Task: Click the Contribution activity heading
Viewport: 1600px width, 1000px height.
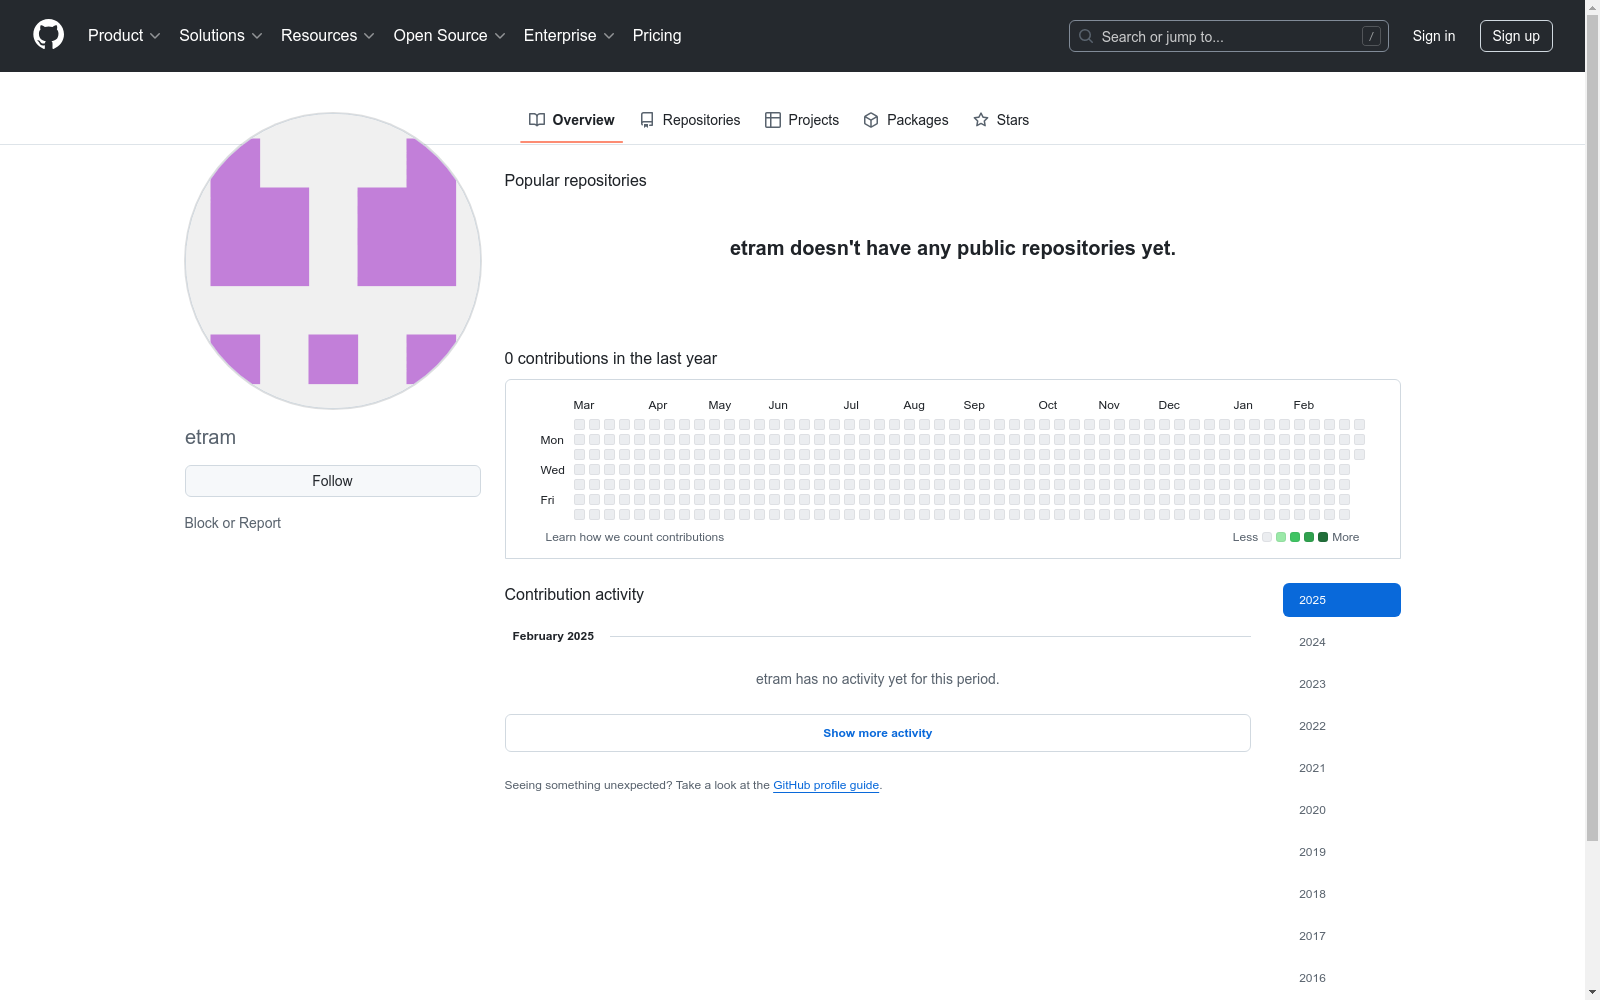Action: point(574,594)
